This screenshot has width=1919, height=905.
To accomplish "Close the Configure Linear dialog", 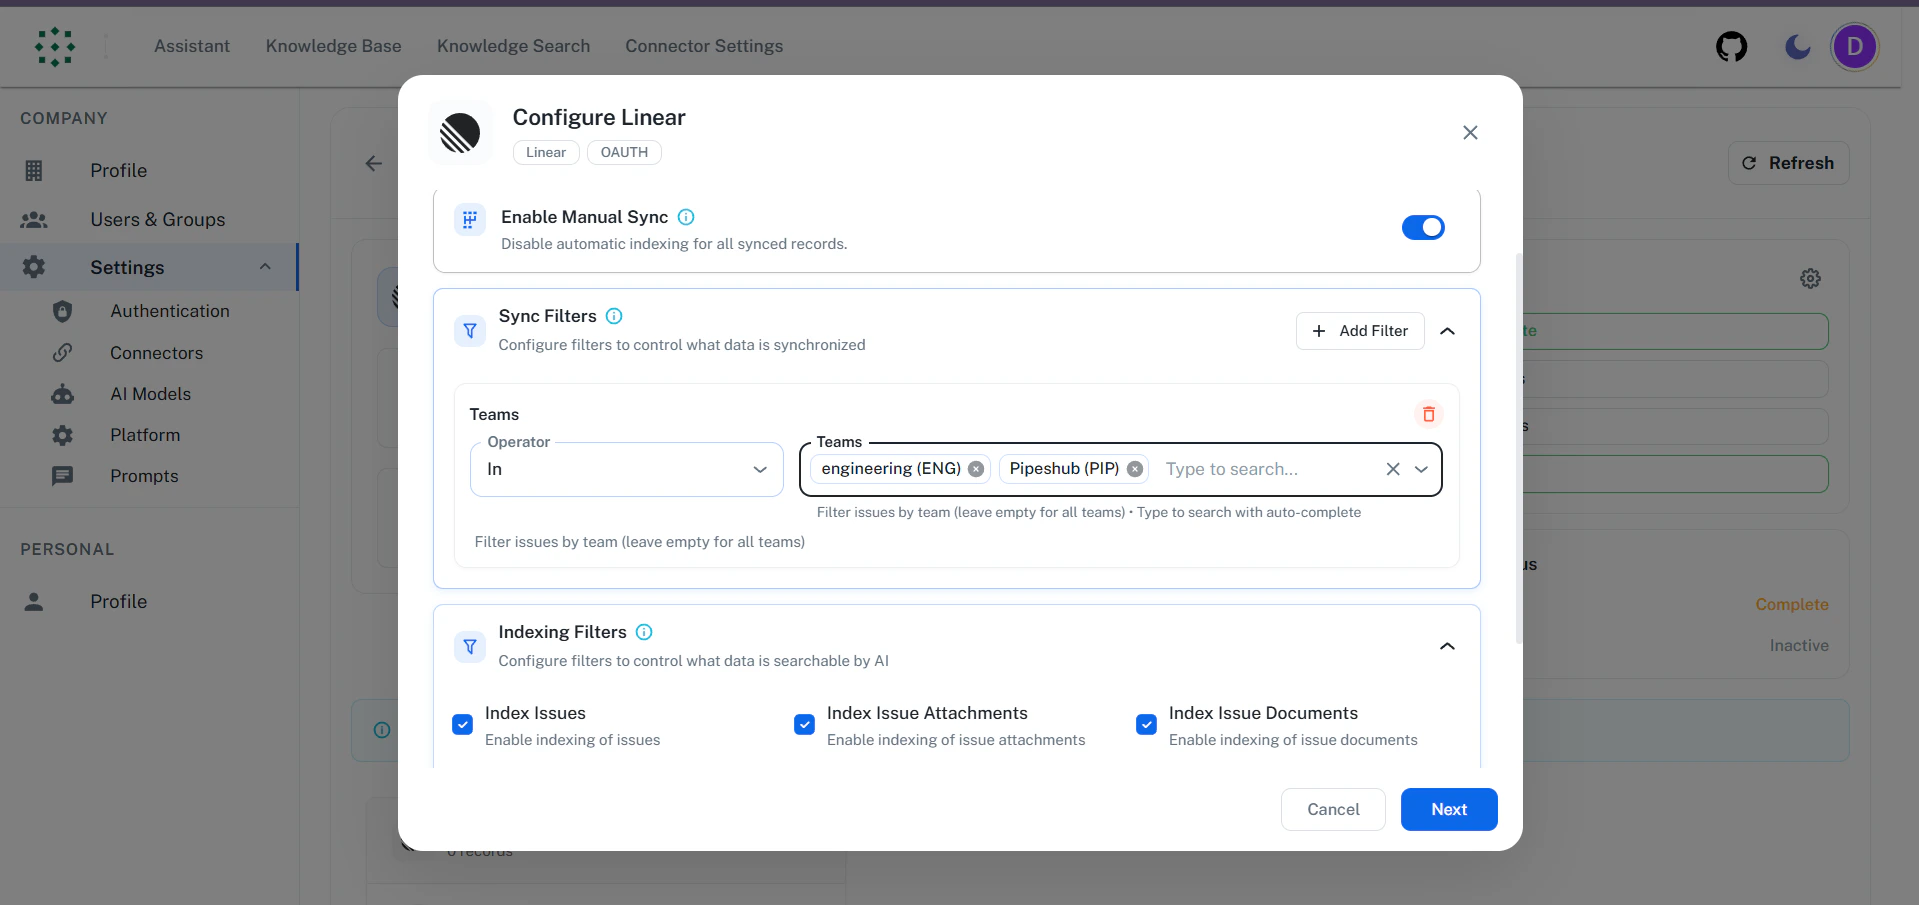I will click(x=1470, y=132).
